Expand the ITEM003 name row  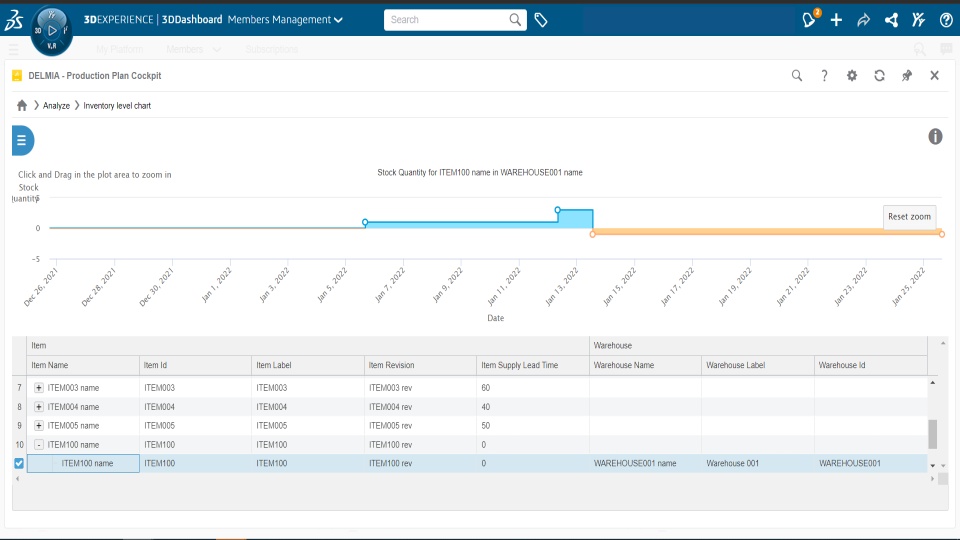point(39,387)
